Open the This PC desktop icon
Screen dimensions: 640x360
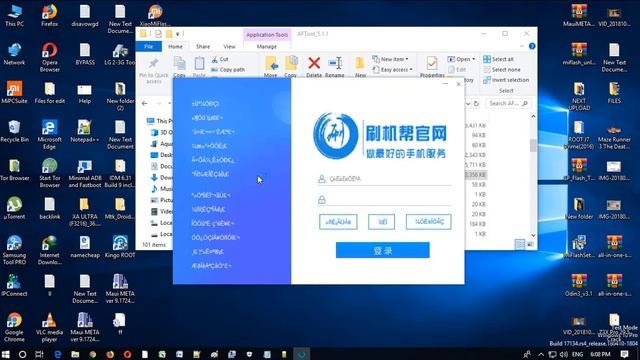[x=15, y=16]
